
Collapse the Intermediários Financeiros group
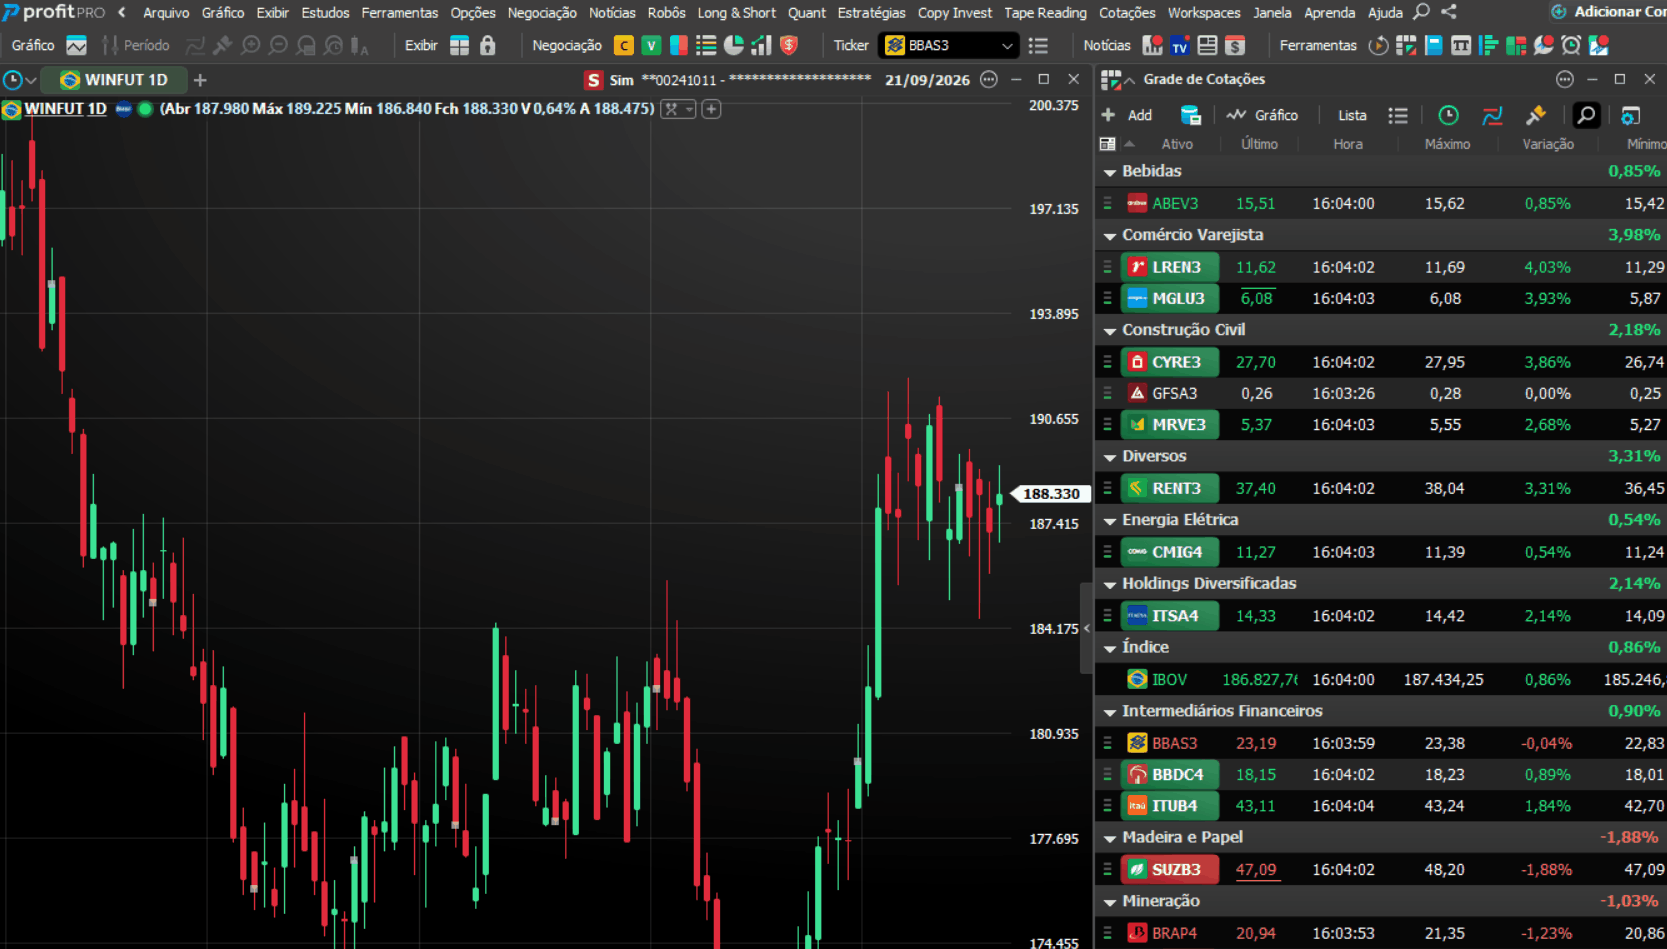point(1110,712)
